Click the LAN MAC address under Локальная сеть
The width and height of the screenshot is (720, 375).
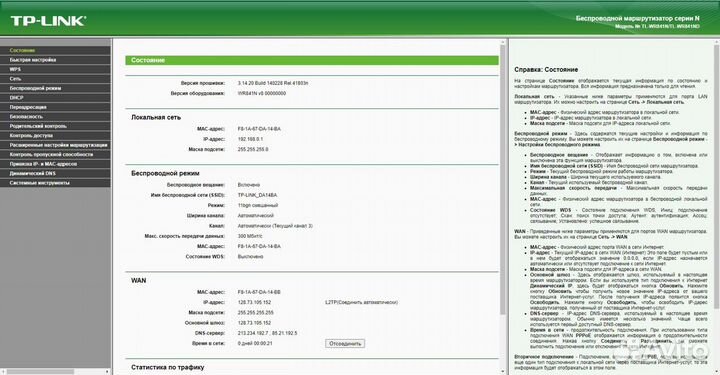click(x=259, y=129)
